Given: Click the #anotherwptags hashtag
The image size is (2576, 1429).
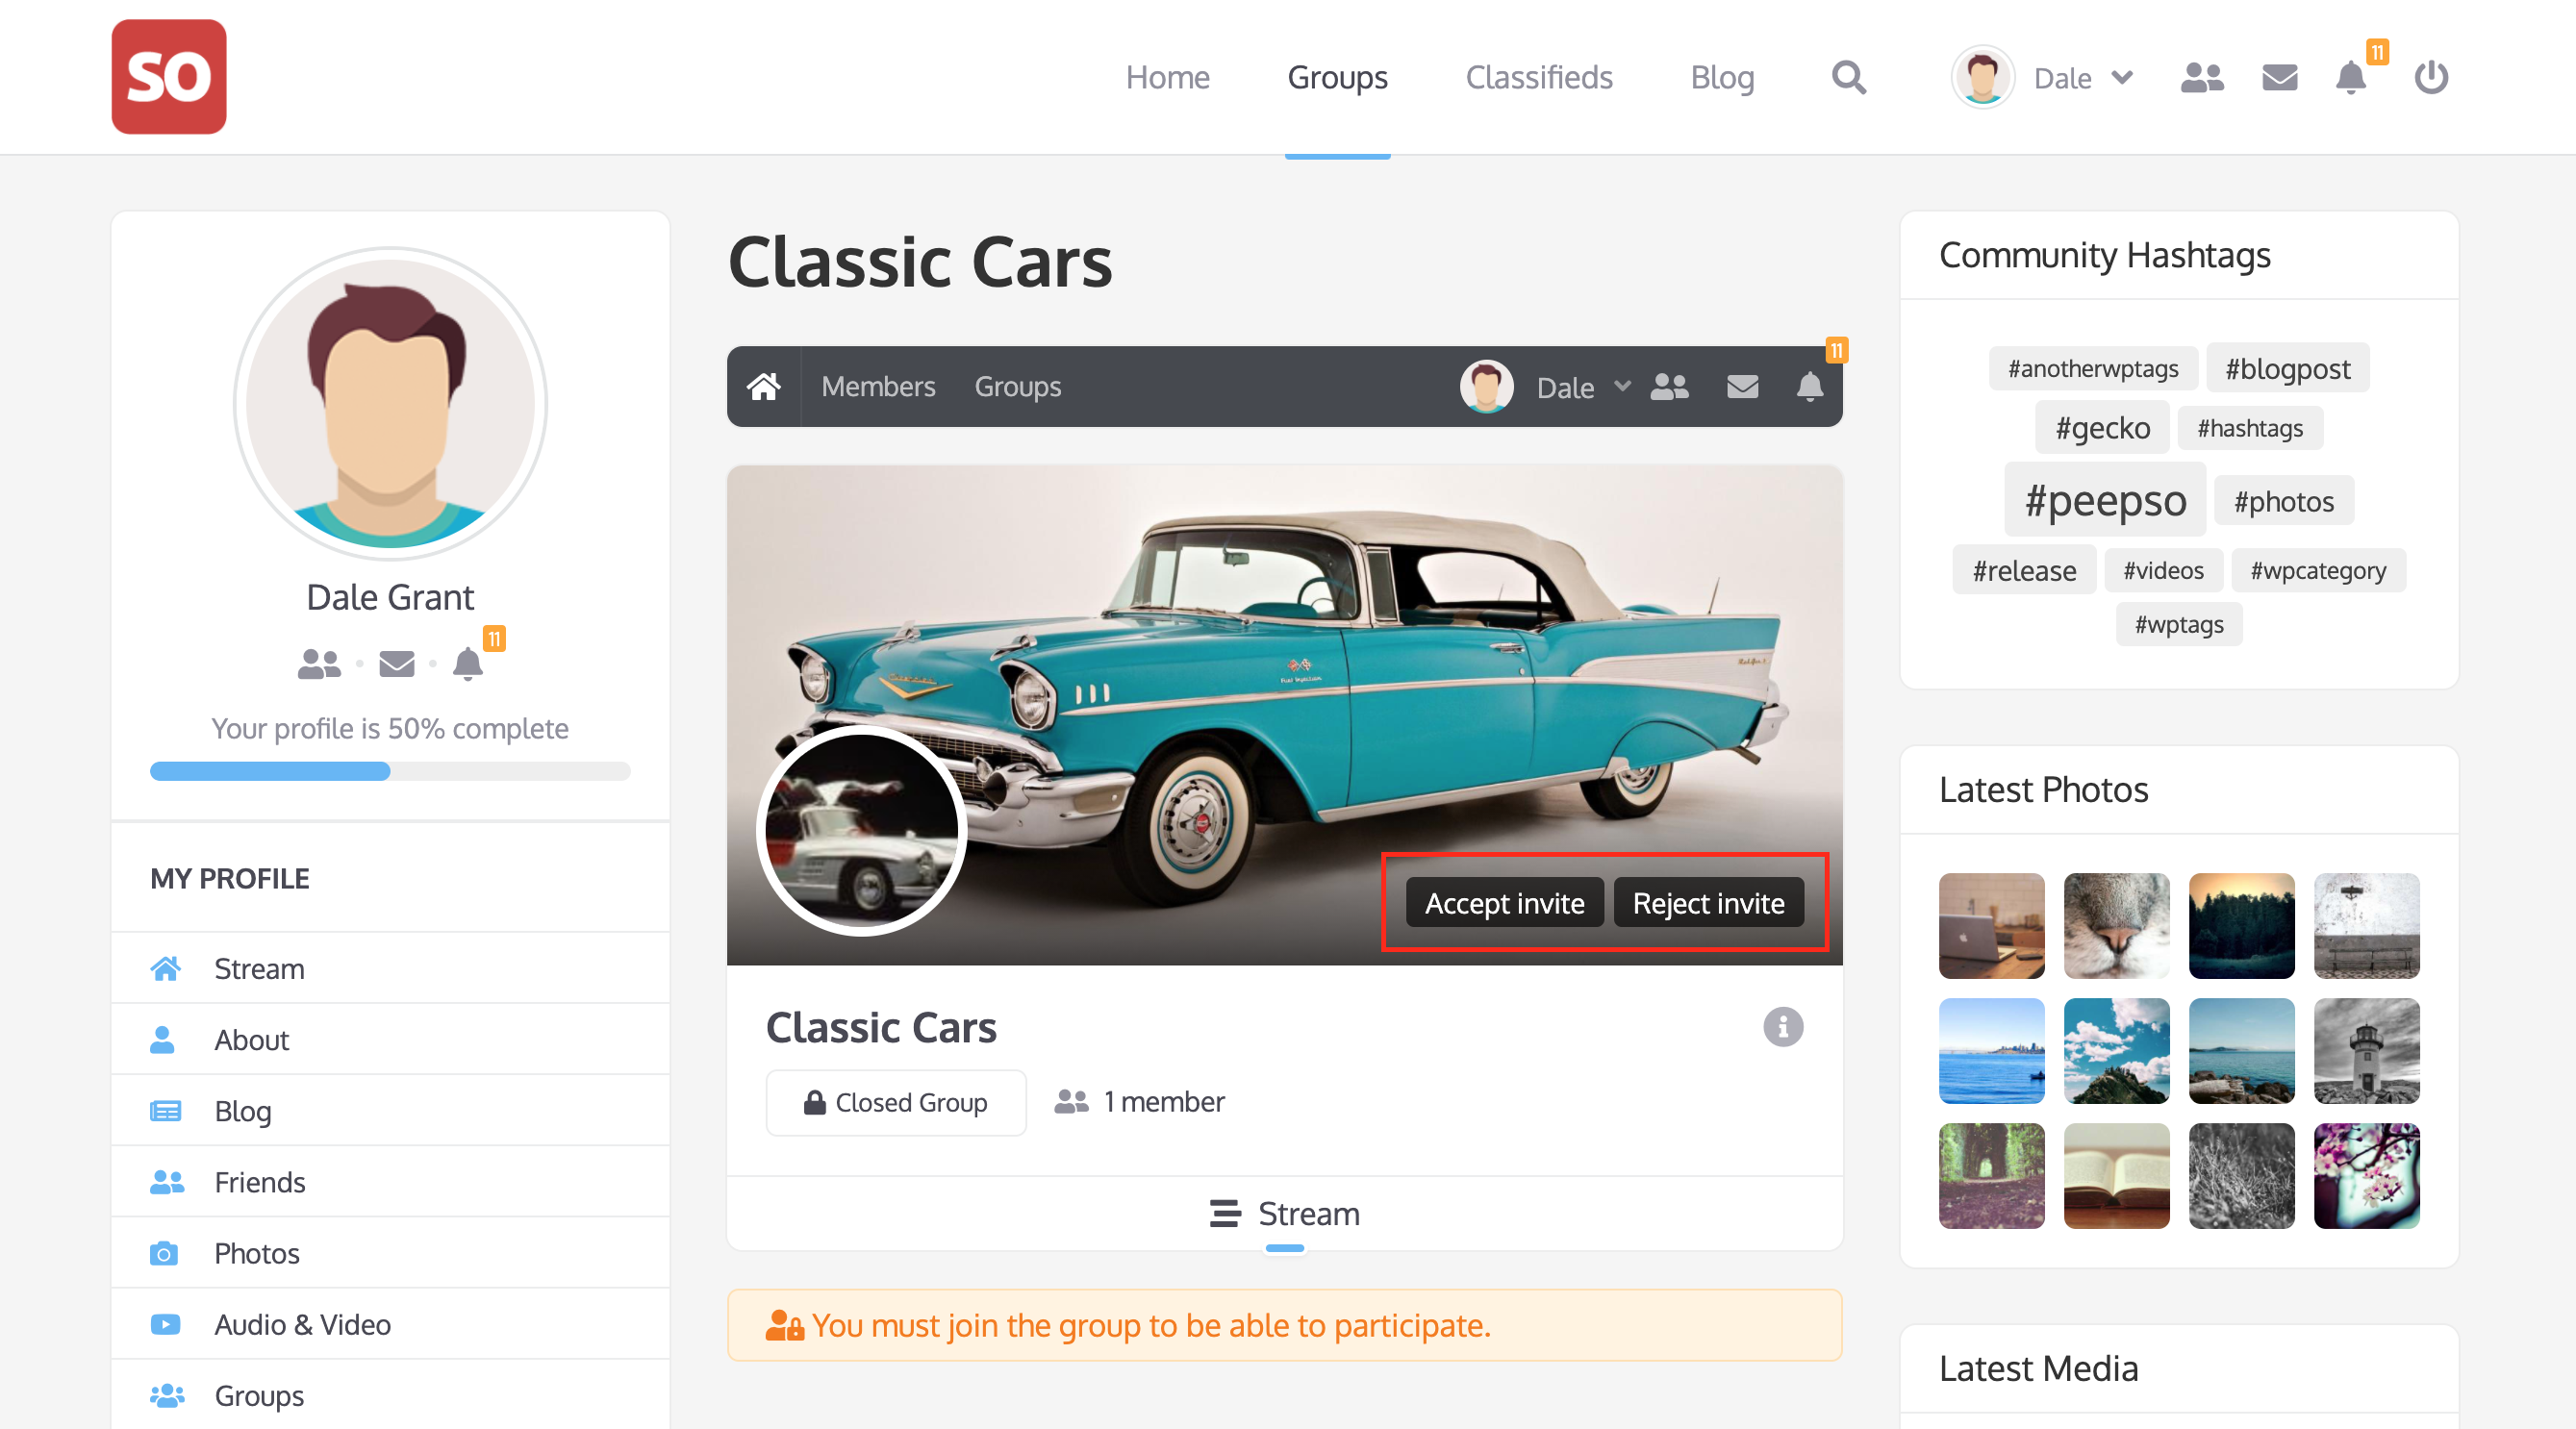Looking at the screenshot, I should [2093, 368].
